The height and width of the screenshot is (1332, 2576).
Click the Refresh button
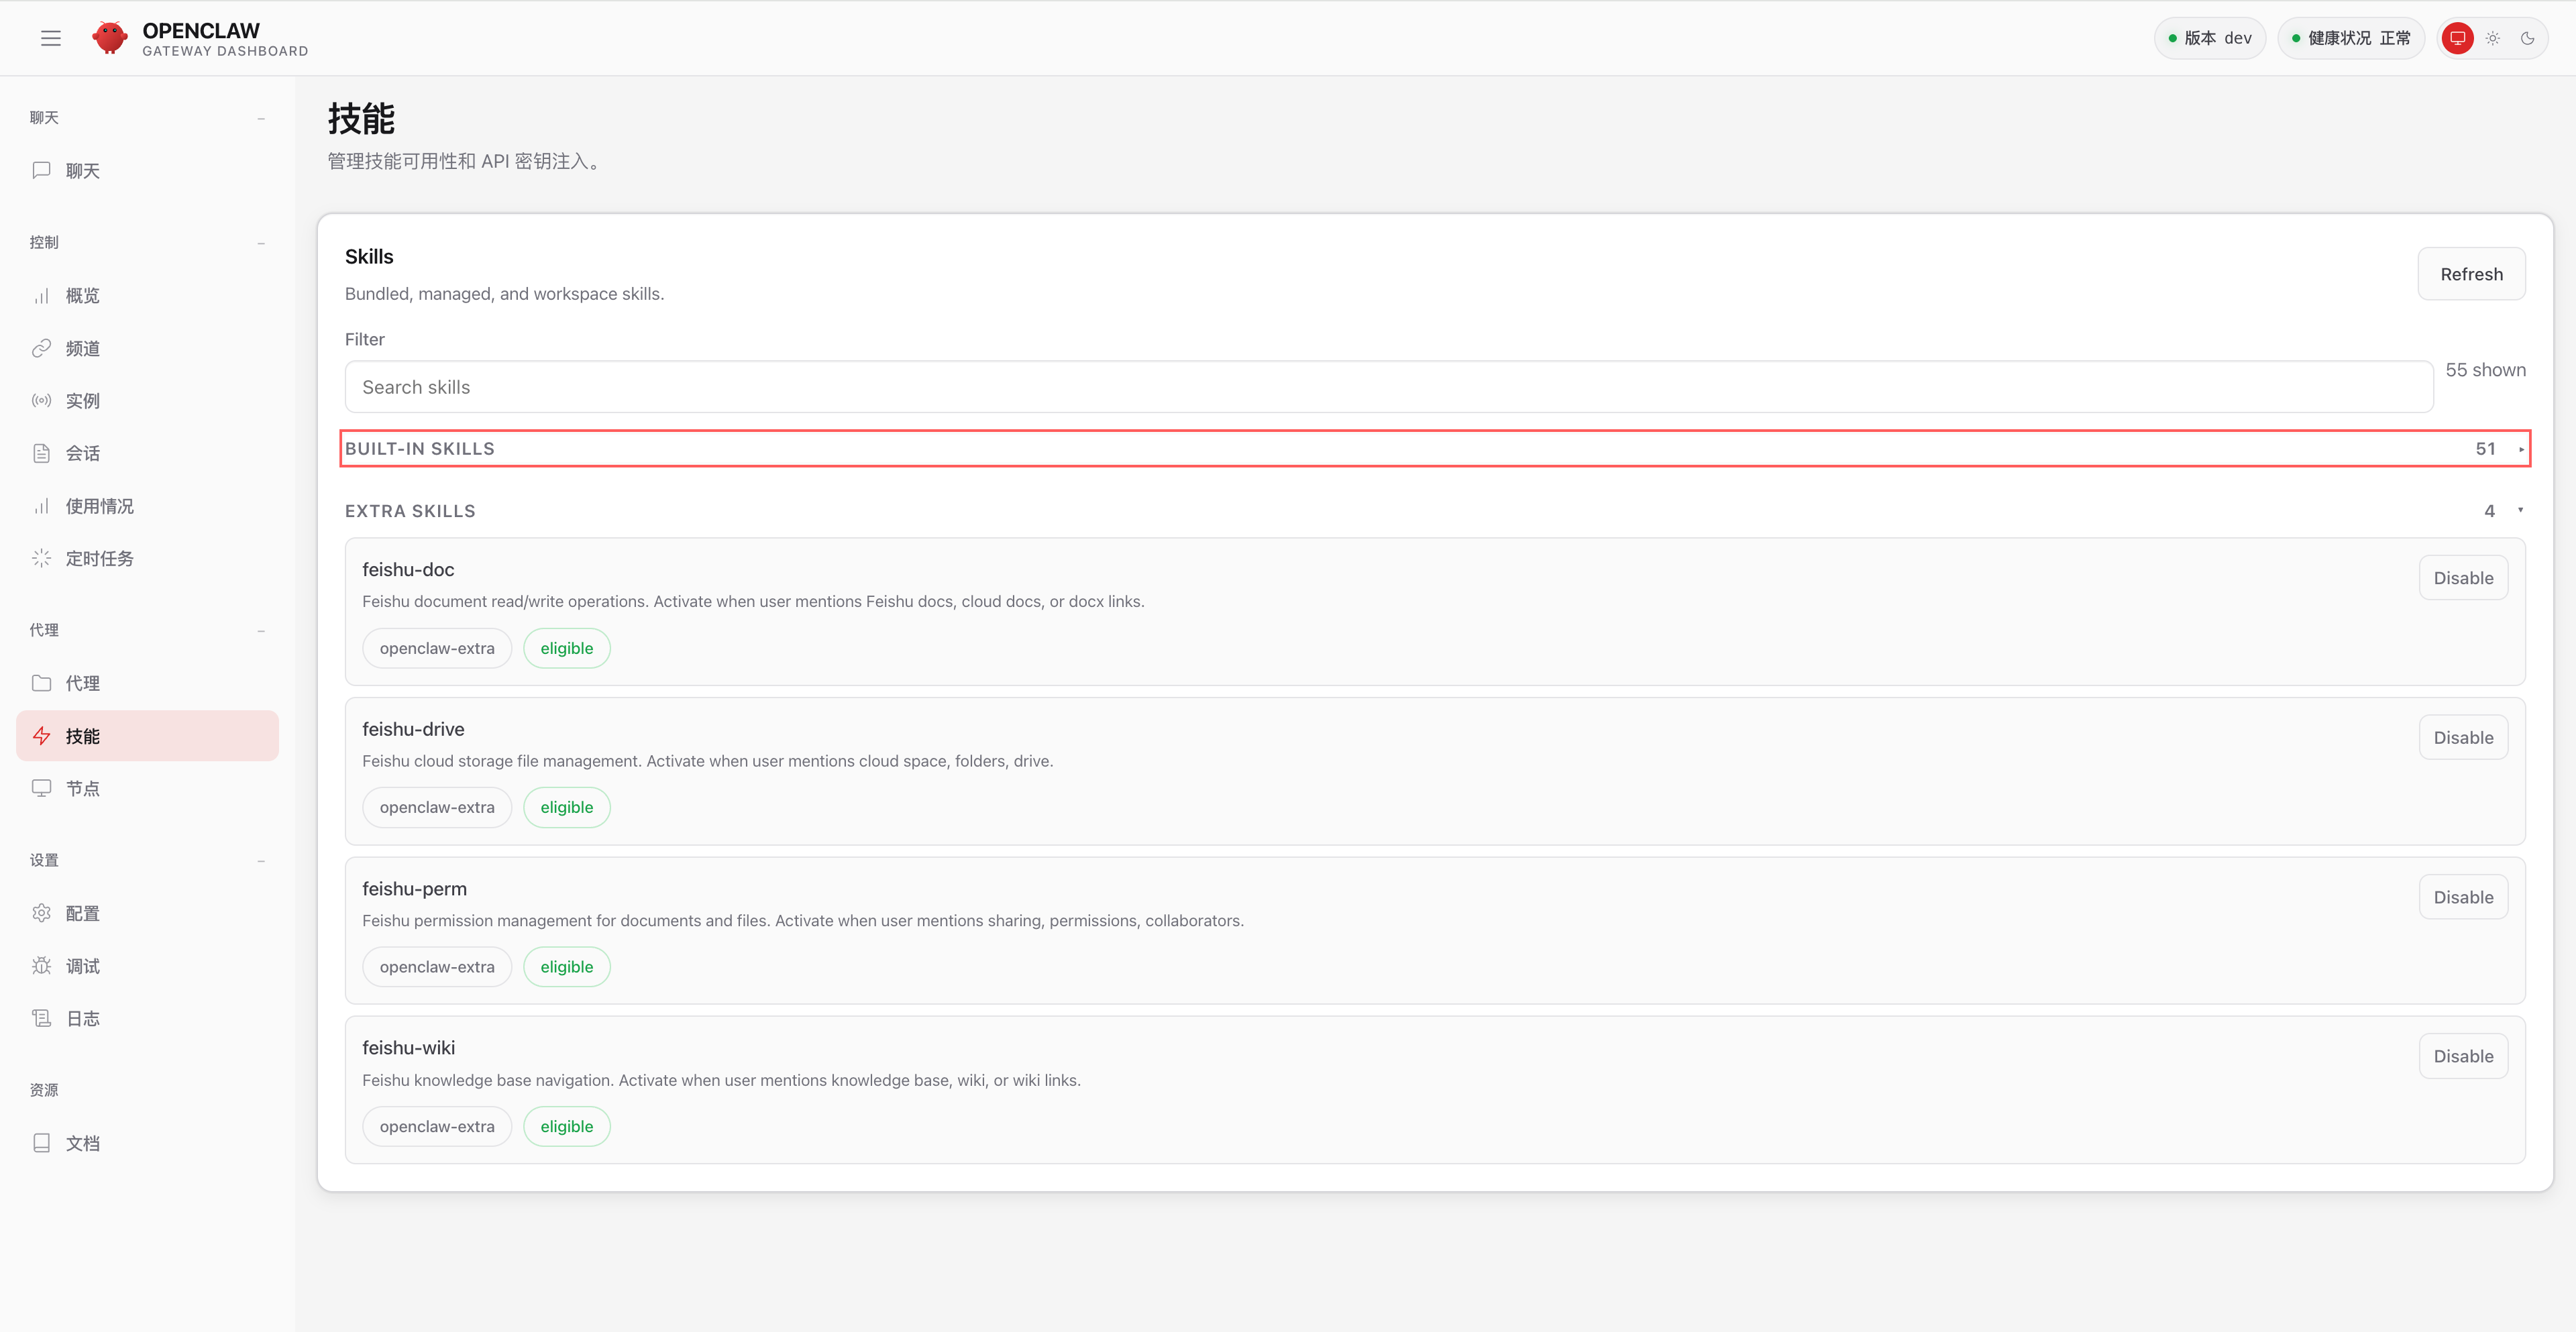click(2471, 273)
